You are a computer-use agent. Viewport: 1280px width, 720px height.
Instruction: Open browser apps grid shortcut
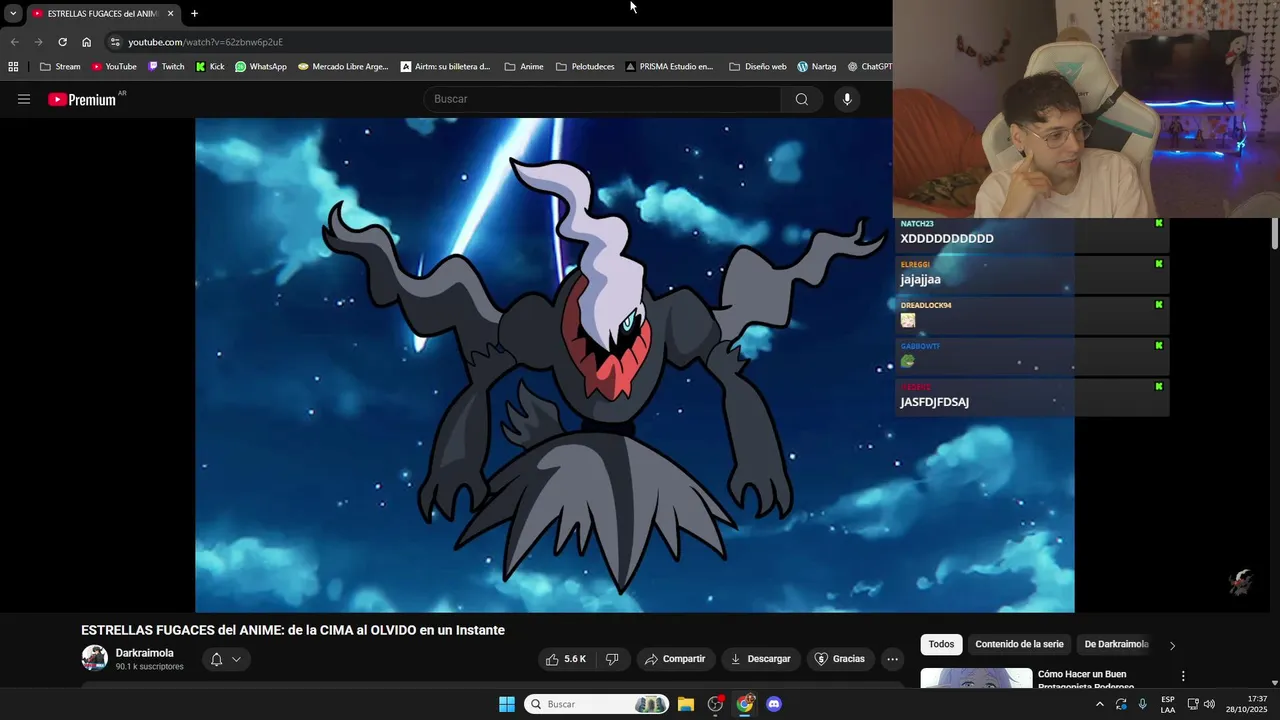point(13,67)
